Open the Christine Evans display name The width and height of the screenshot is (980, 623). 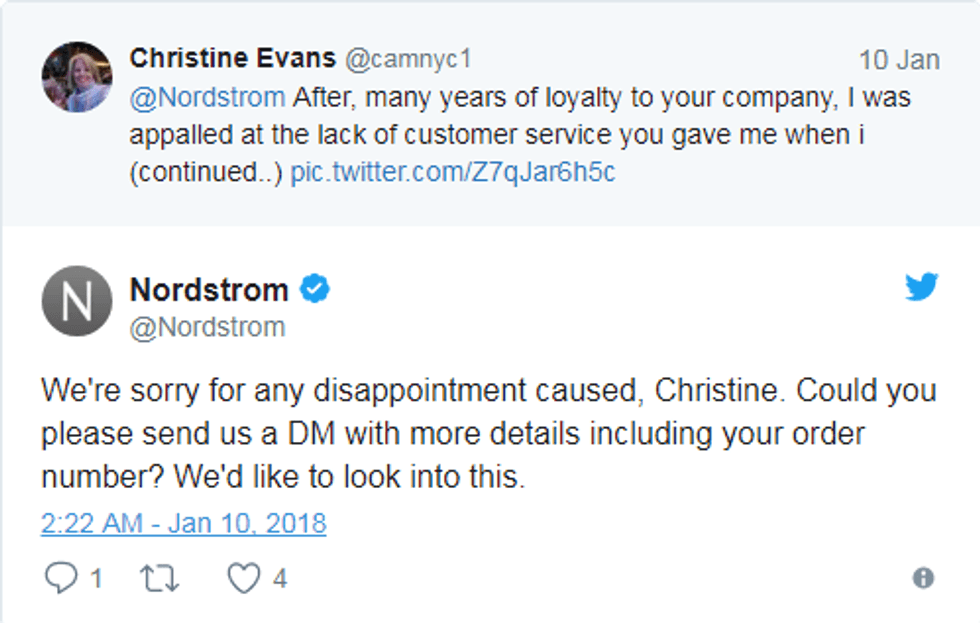[232, 59]
